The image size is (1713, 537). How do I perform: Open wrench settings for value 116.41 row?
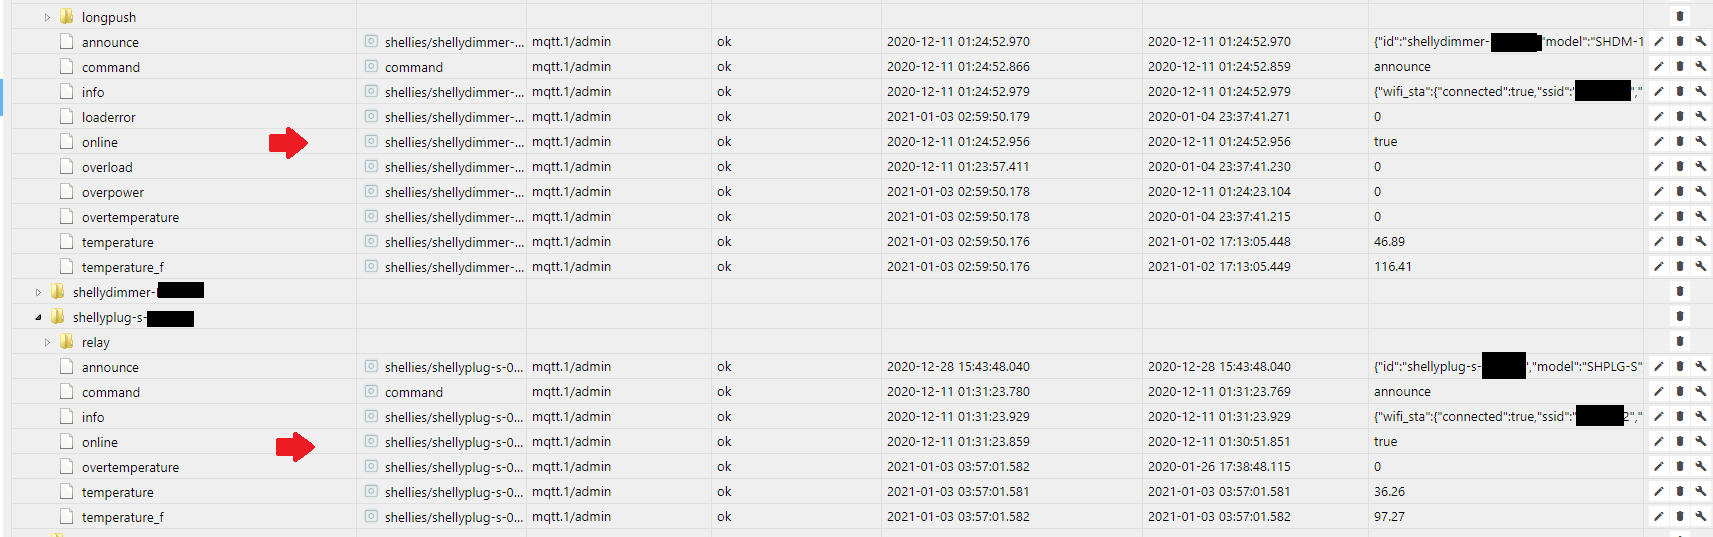point(1700,266)
